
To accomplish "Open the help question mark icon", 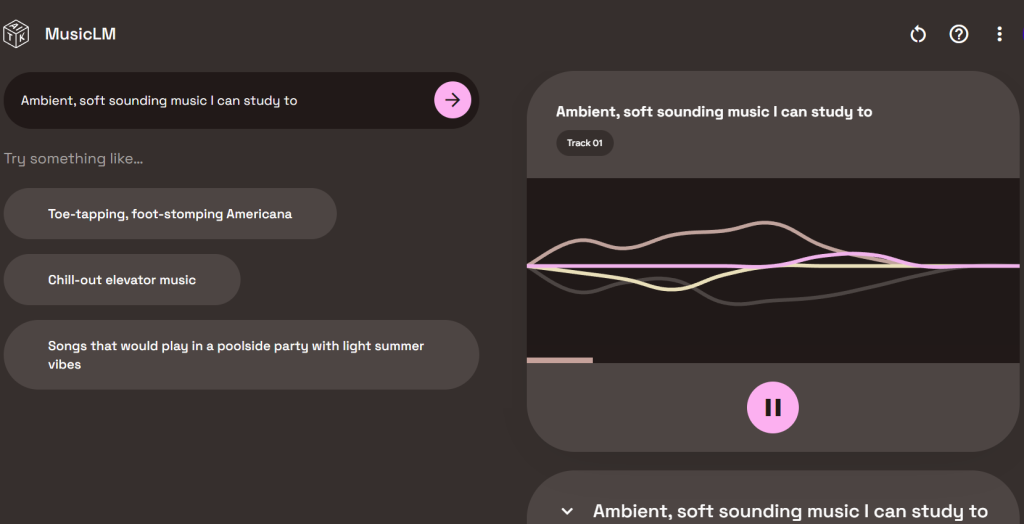I will (x=959, y=34).
